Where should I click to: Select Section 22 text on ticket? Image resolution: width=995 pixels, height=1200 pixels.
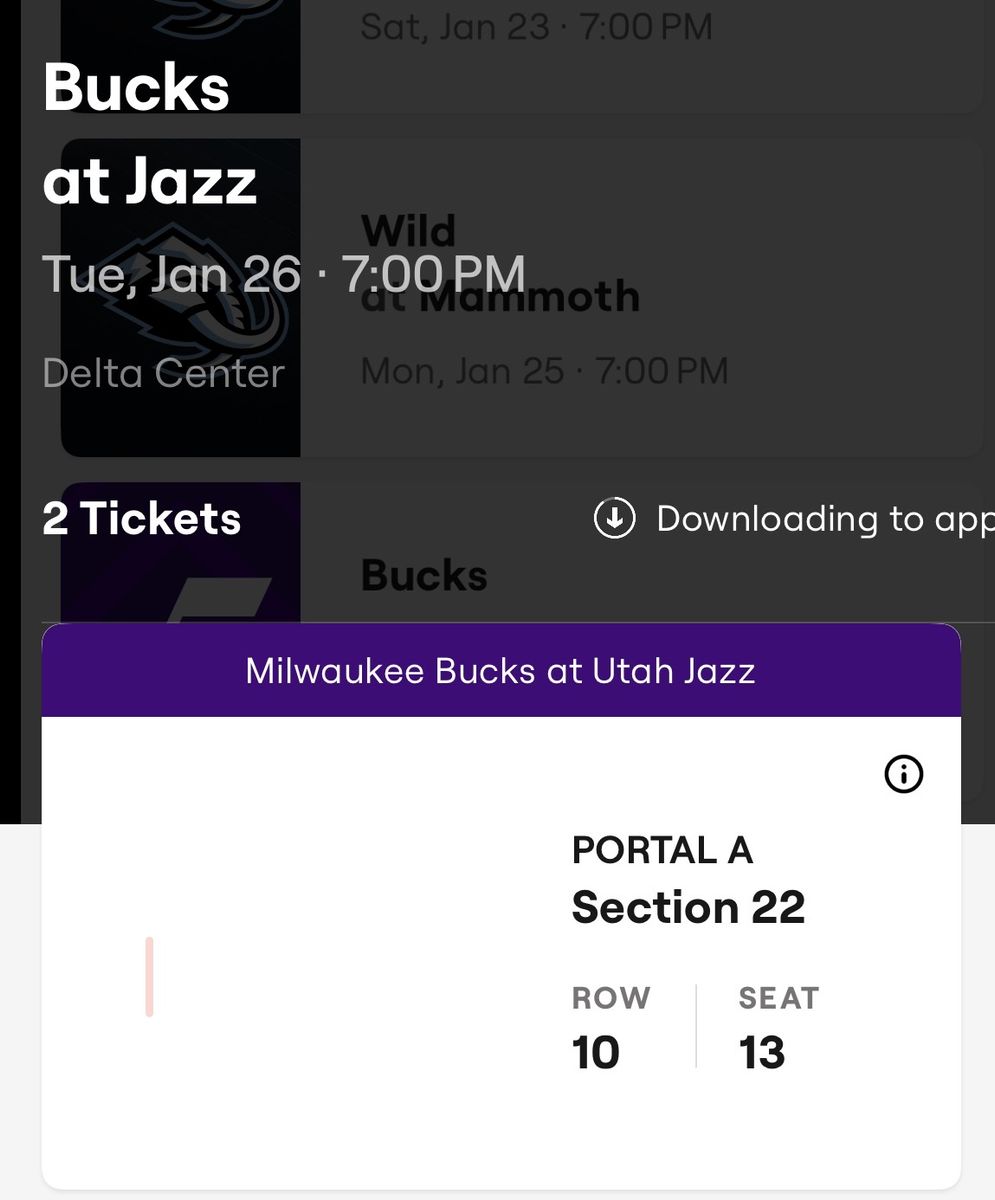(x=688, y=907)
